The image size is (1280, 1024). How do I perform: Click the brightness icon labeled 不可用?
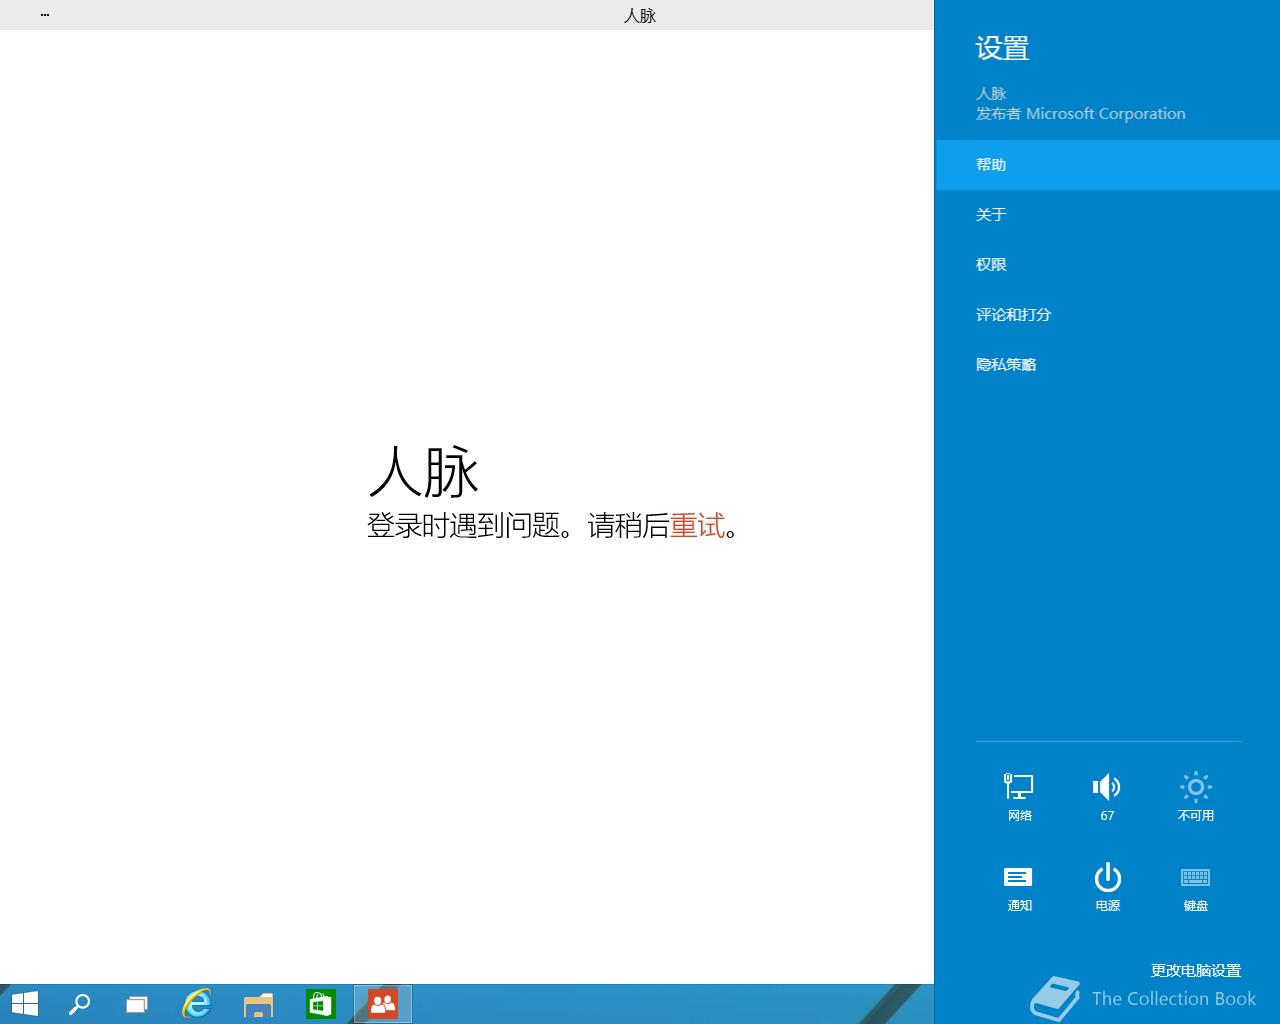[1195, 797]
